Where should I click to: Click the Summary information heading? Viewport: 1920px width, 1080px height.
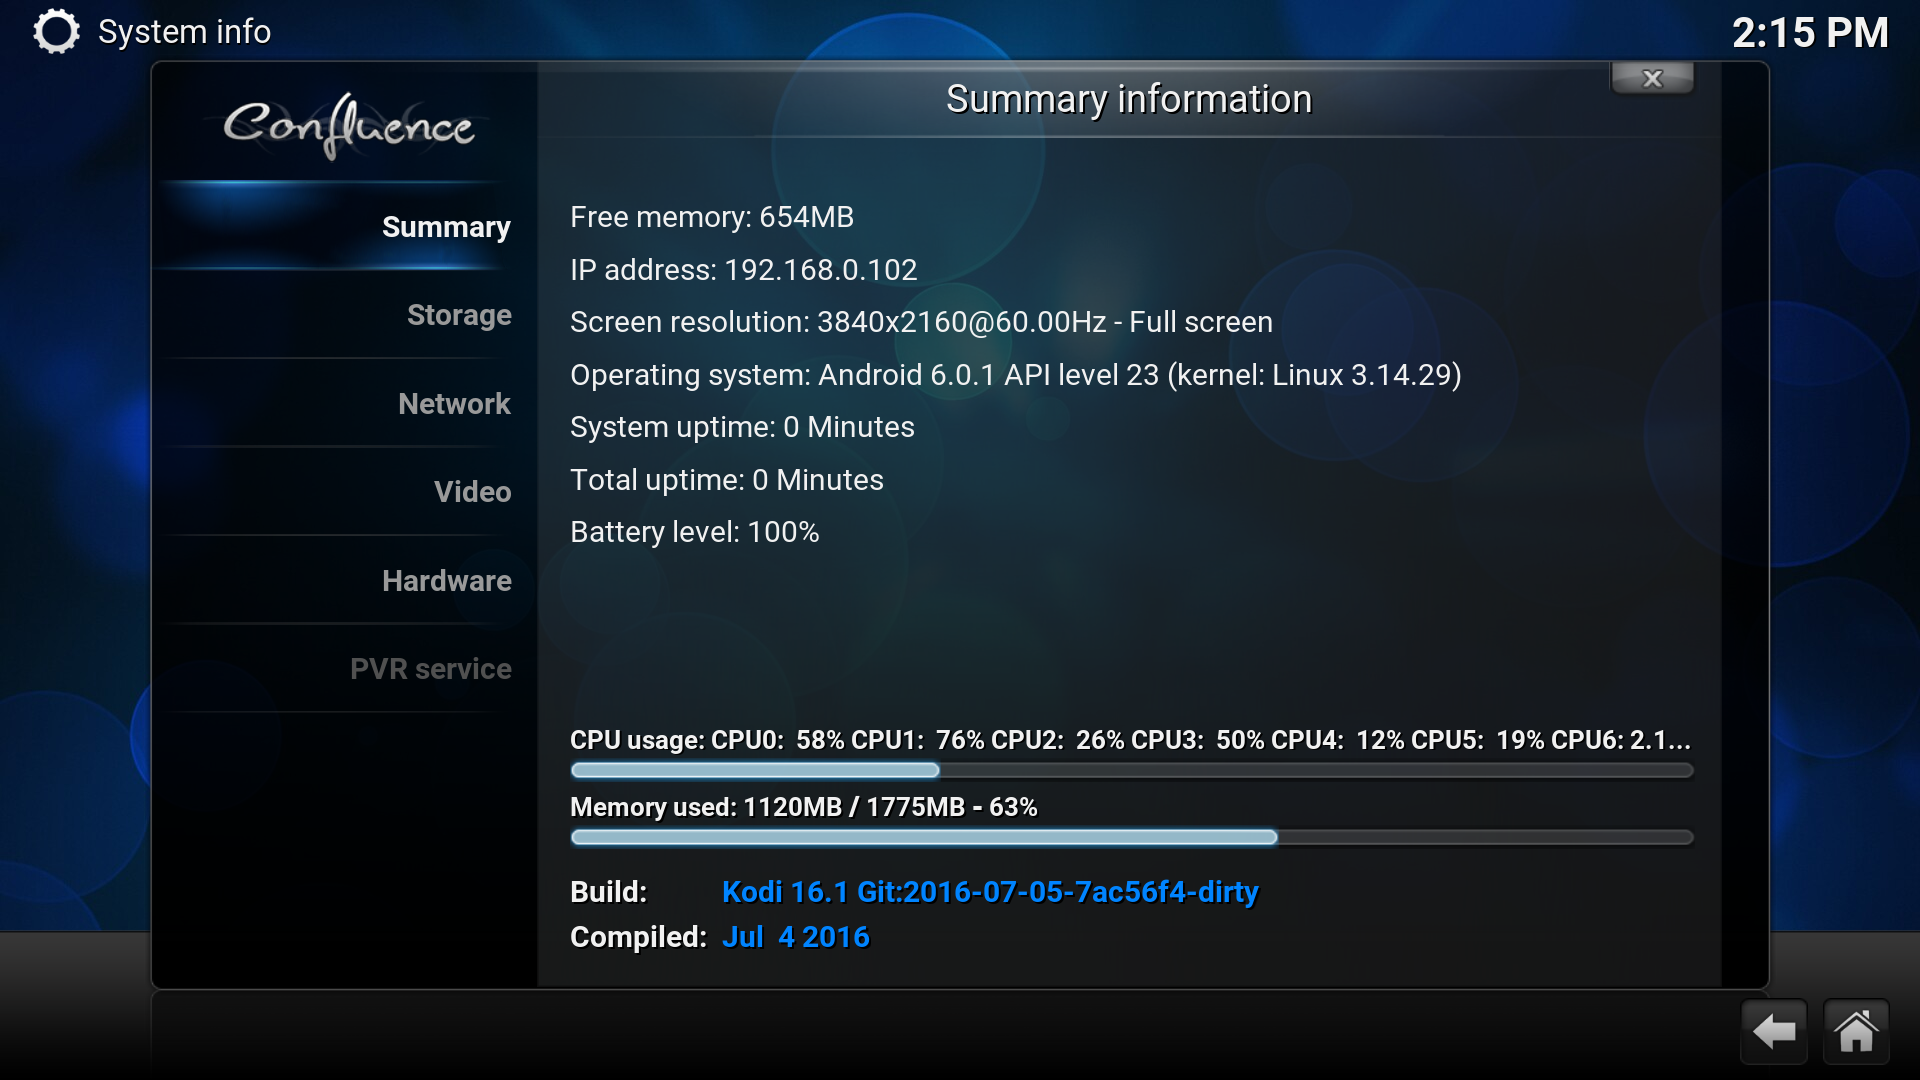pos(1129,100)
